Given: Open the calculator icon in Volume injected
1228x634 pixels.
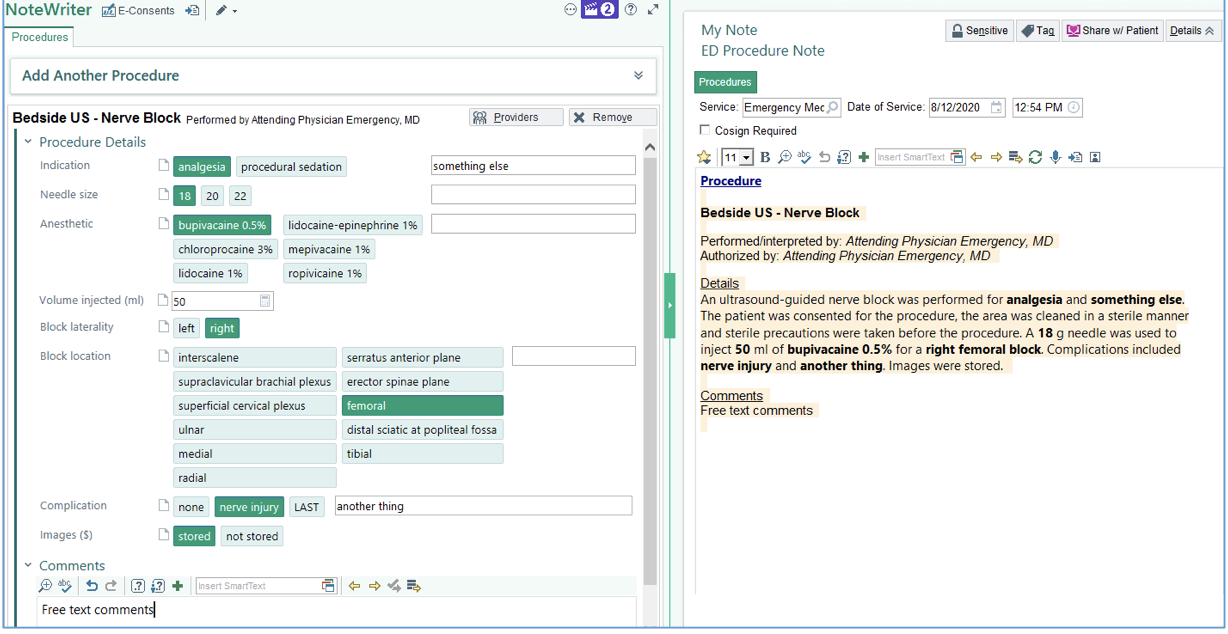Looking at the screenshot, I should [265, 301].
